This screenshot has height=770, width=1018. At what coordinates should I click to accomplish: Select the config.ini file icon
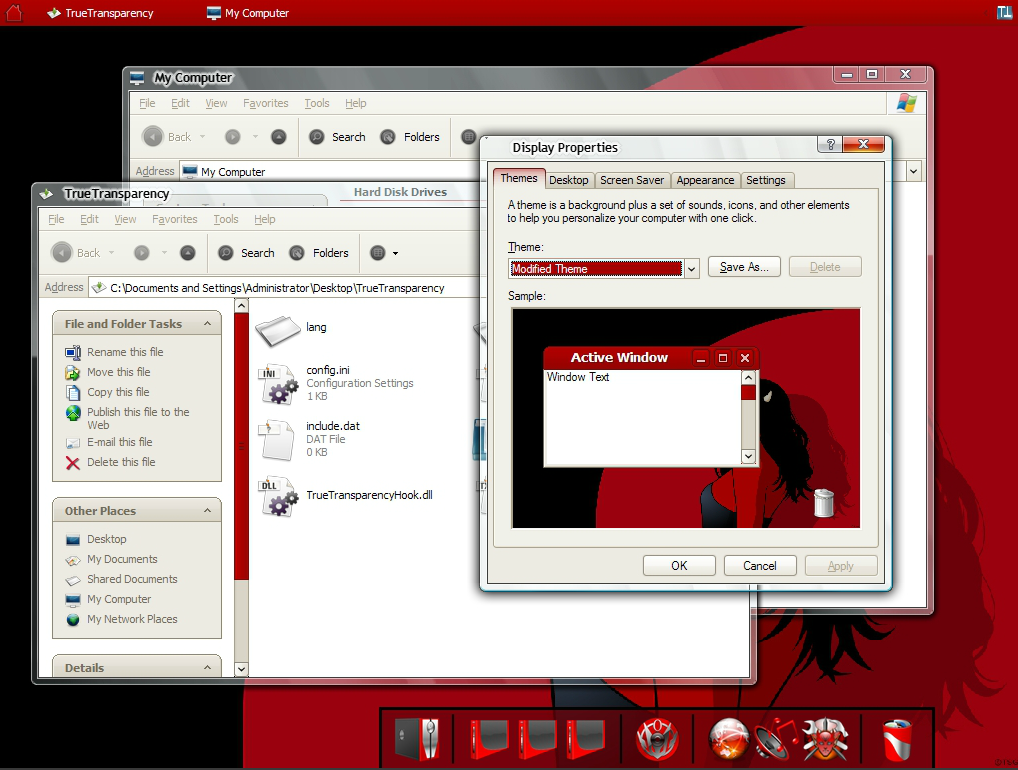pyautogui.click(x=279, y=384)
